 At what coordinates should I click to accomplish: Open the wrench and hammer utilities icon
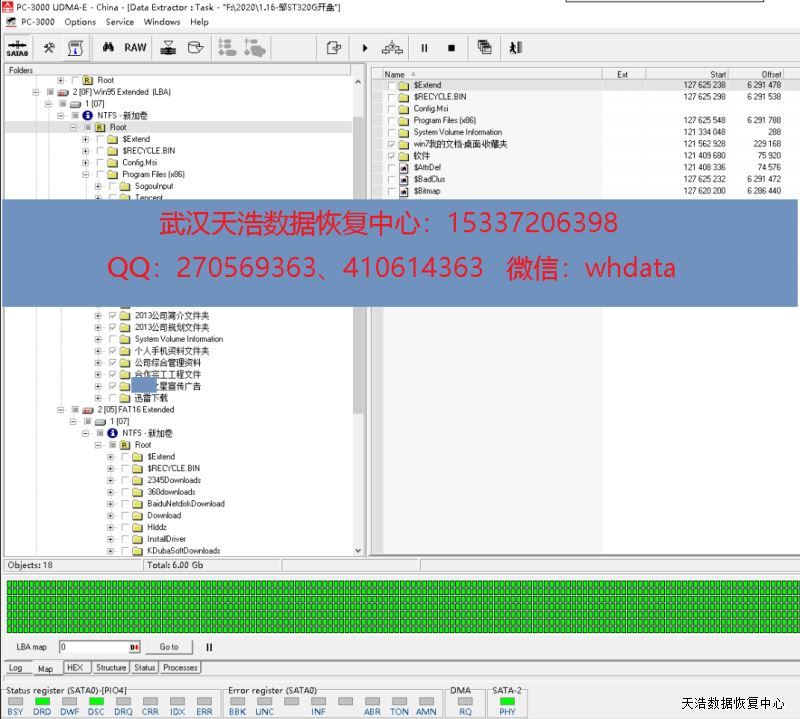[48, 47]
